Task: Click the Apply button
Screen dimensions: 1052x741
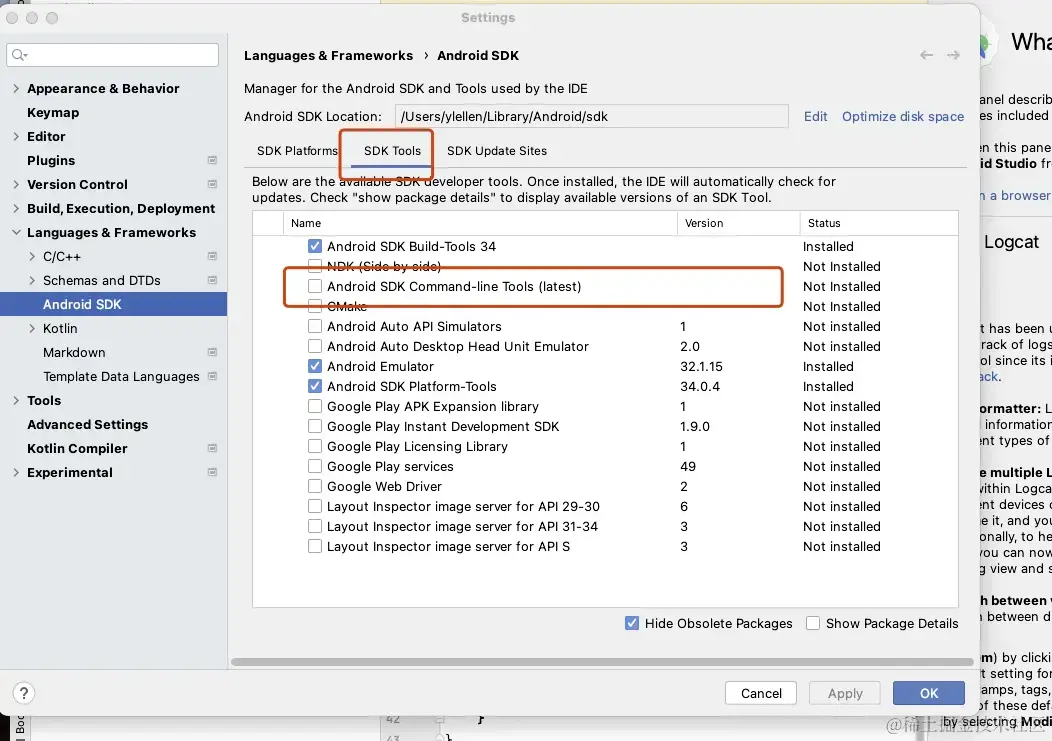Action: tap(845, 693)
